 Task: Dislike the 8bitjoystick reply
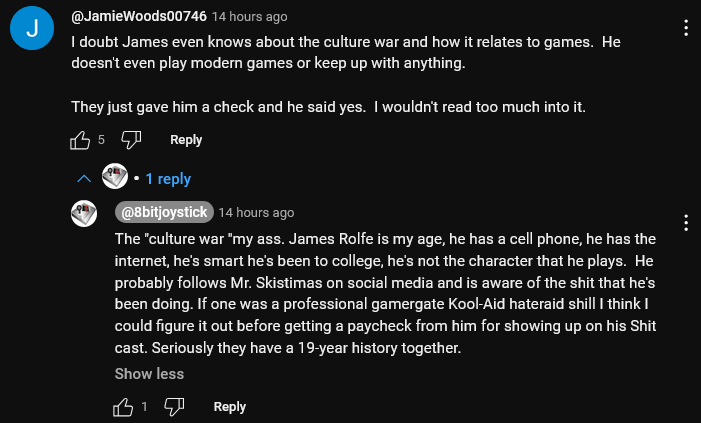175,407
